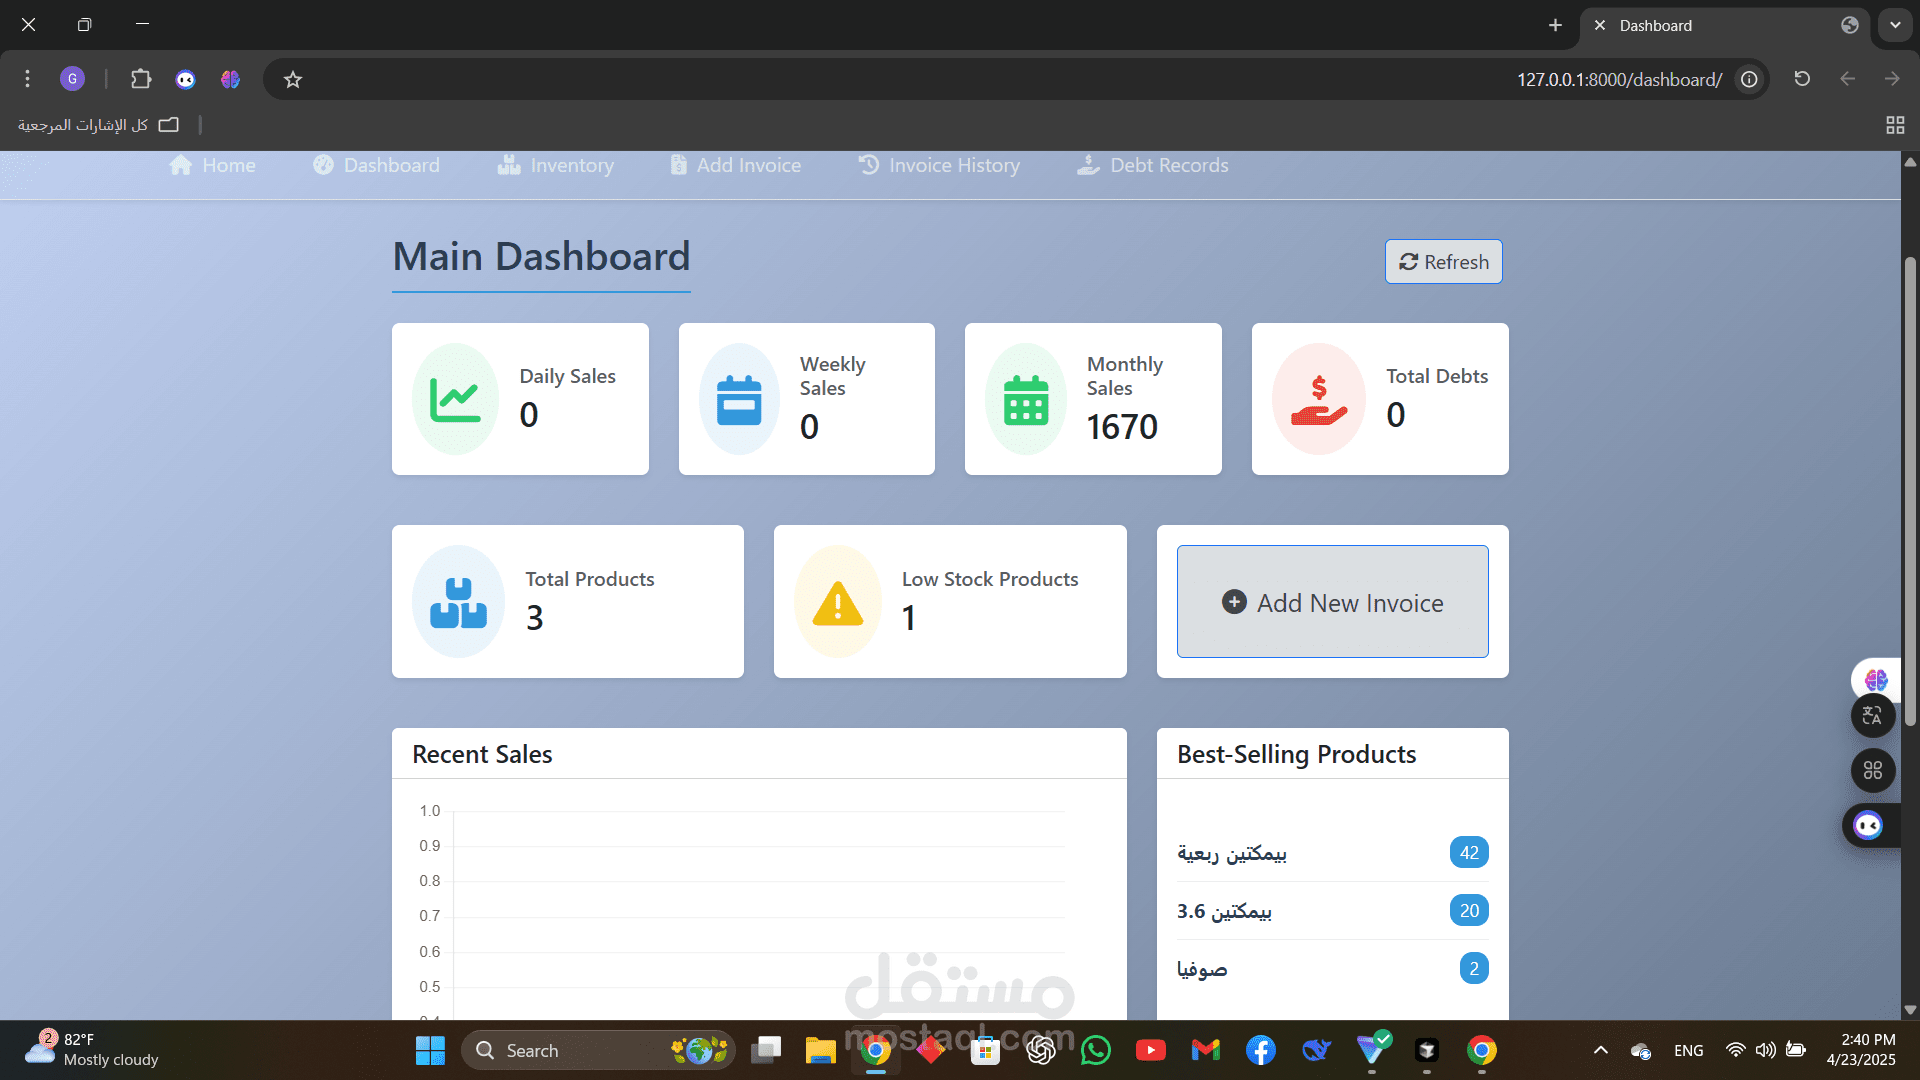Open YouTube from the taskbar
Image resolution: width=1920 pixels, height=1080 pixels.
click(x=1151, y=1050)
